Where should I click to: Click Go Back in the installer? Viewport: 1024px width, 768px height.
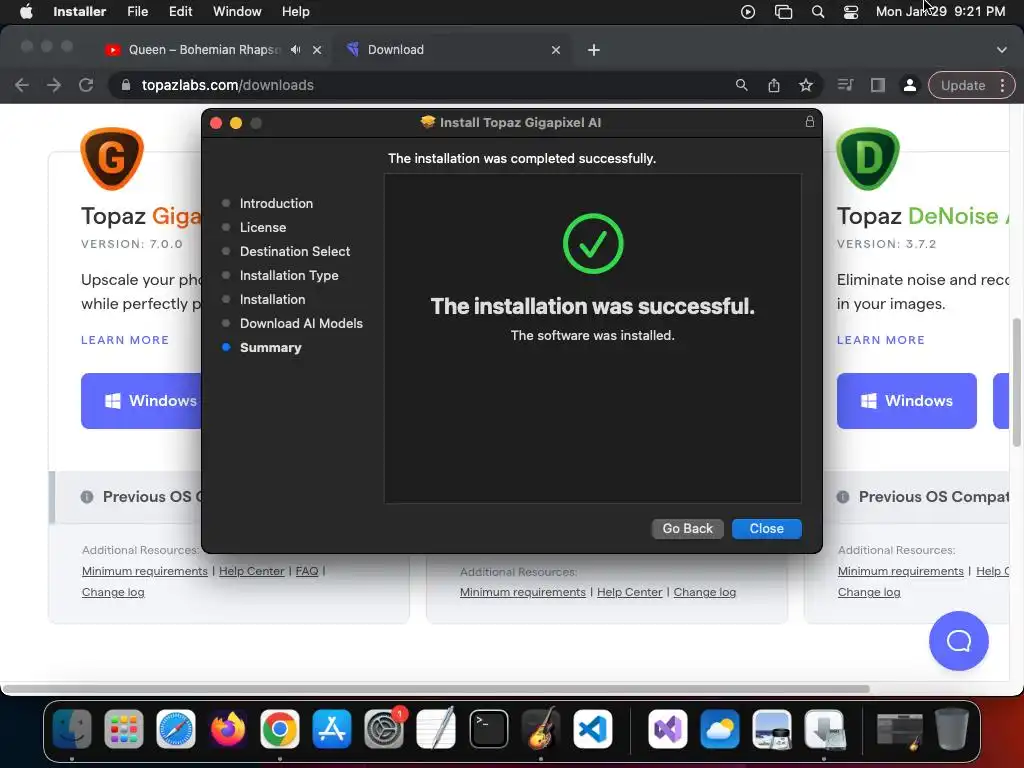tap(687, 528)
